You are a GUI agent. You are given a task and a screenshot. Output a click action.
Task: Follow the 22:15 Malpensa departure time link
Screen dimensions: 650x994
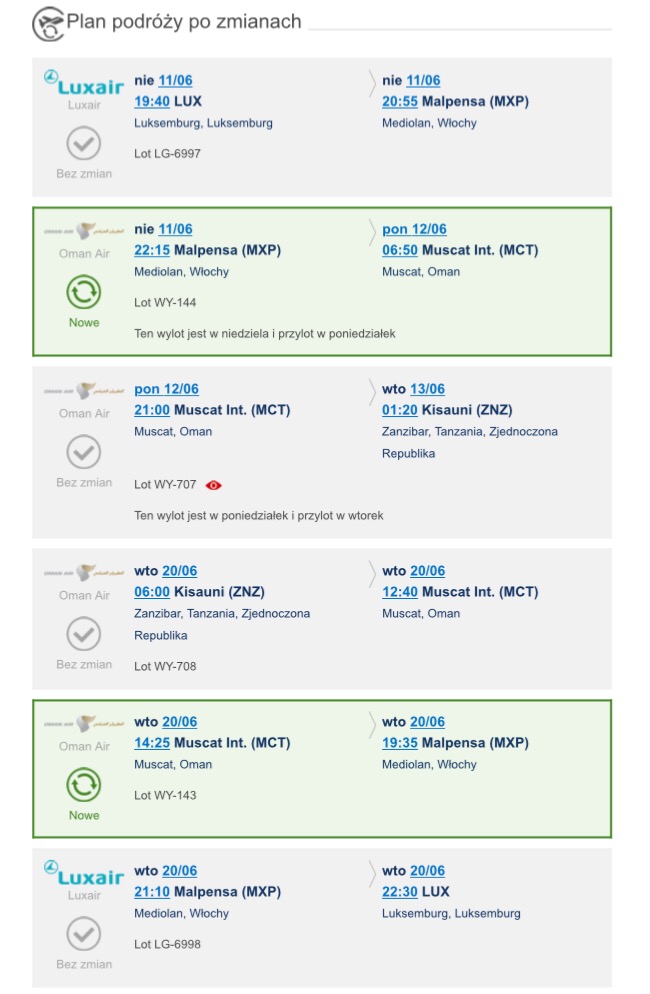(x=152, y=250)
